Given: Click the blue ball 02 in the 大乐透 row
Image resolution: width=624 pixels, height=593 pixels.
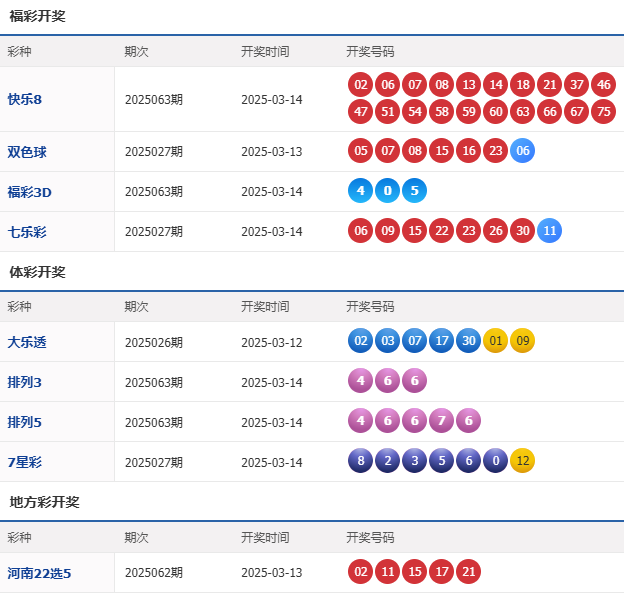Looking at the screenshot, I should [361, 341].
